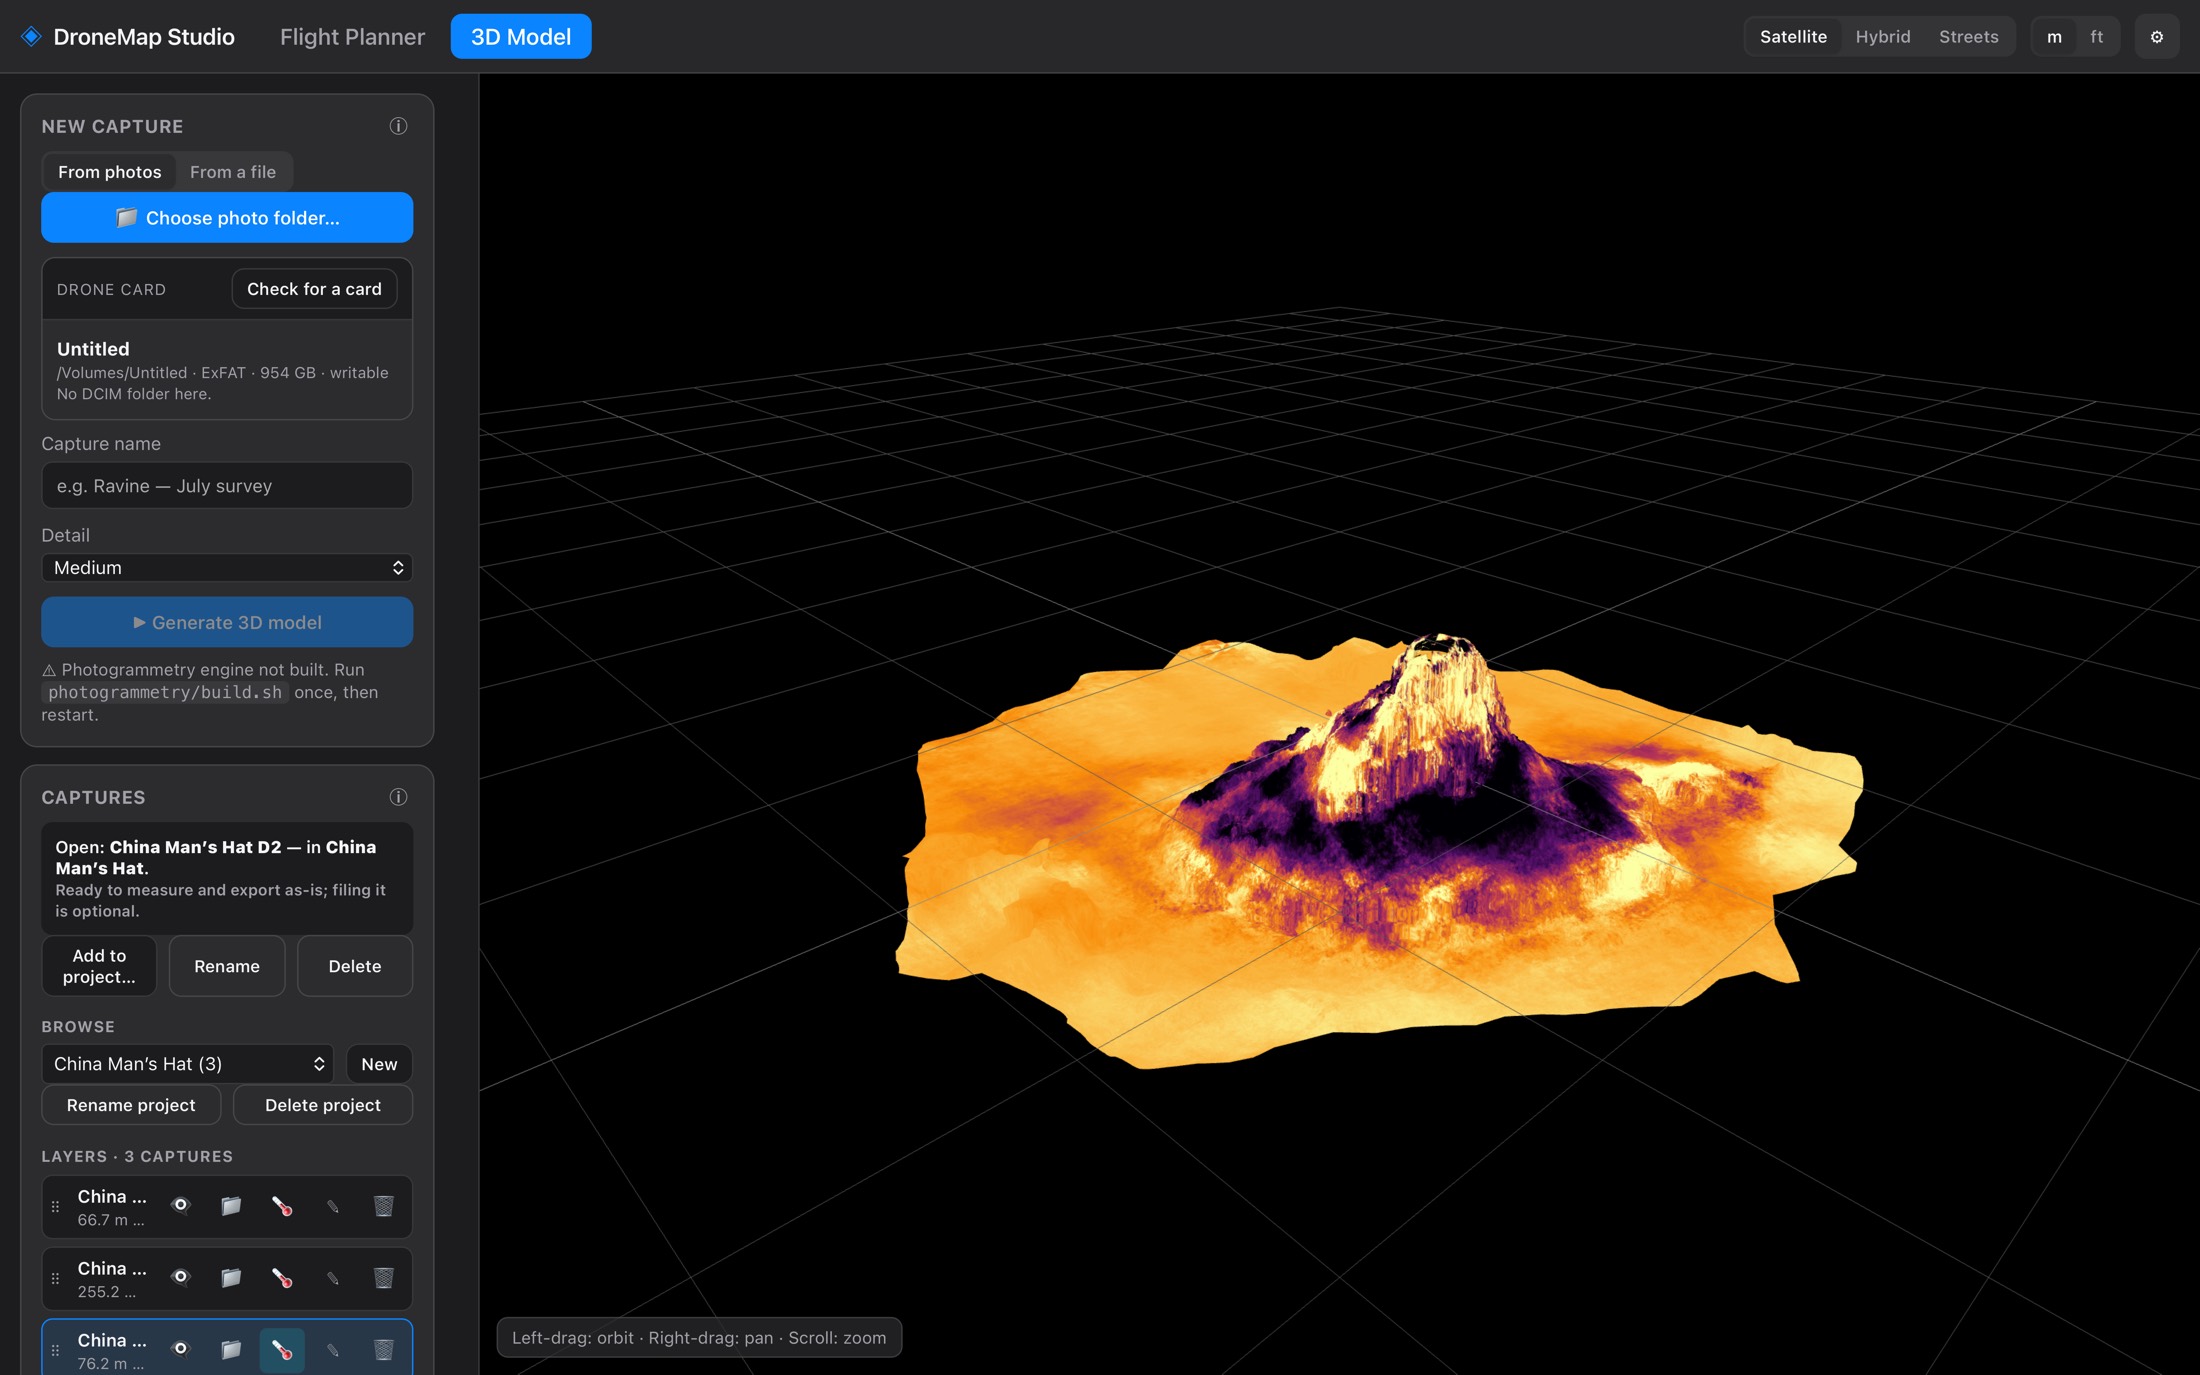Image resolution: width=2200 pixels, height=1375 pixels.
Task: Select Hybrid map style
Action: pos(1882,37)
